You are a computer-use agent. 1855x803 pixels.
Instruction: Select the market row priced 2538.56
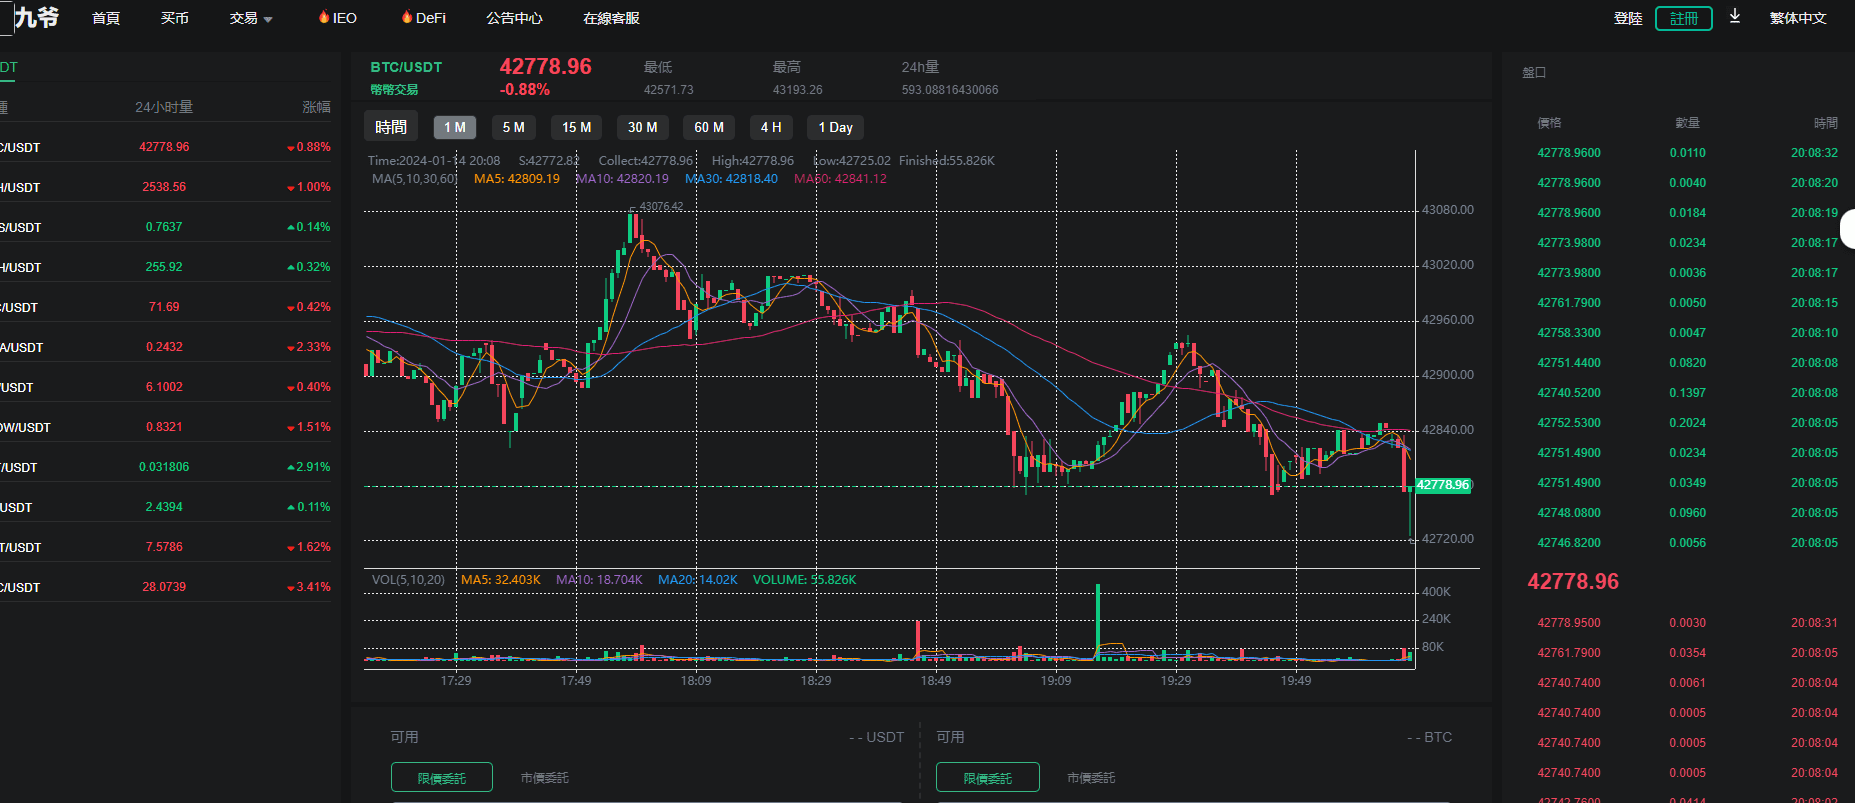(165, 187)
